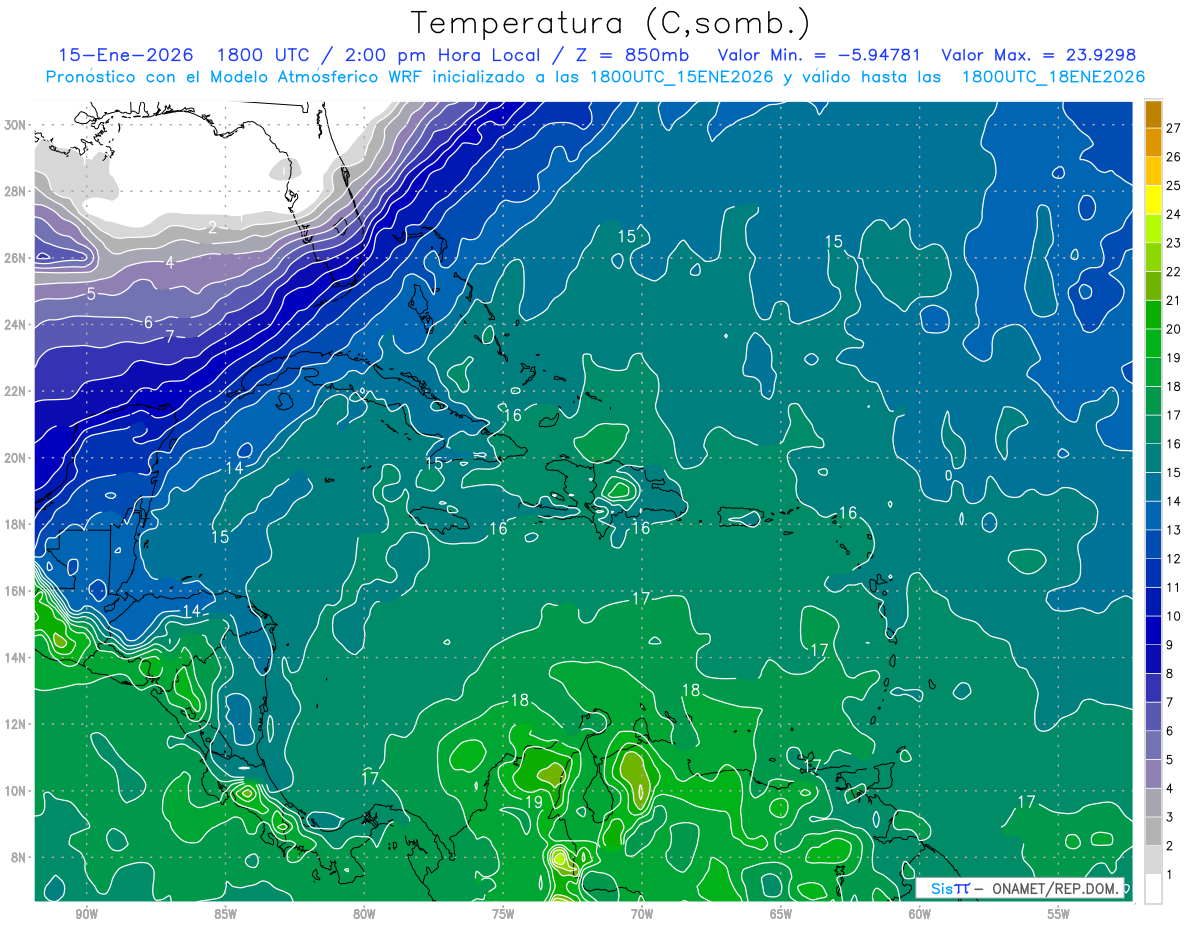
Task: Click the "90W" longitude axis label
Action: [x=86, y=914]
